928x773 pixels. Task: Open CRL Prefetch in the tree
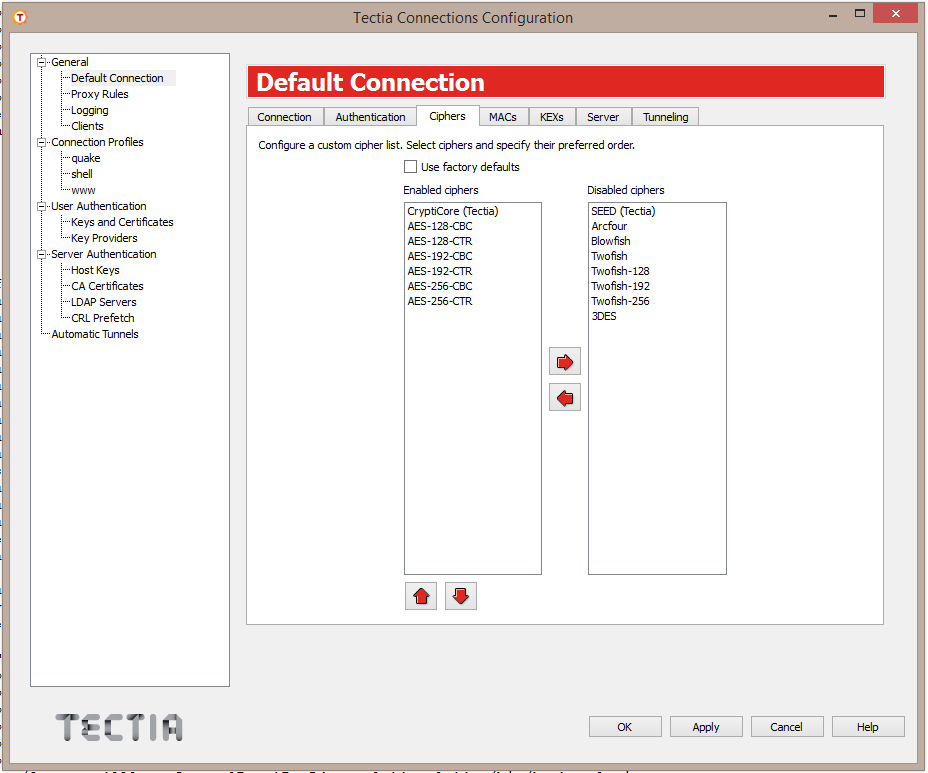(102, 318)
